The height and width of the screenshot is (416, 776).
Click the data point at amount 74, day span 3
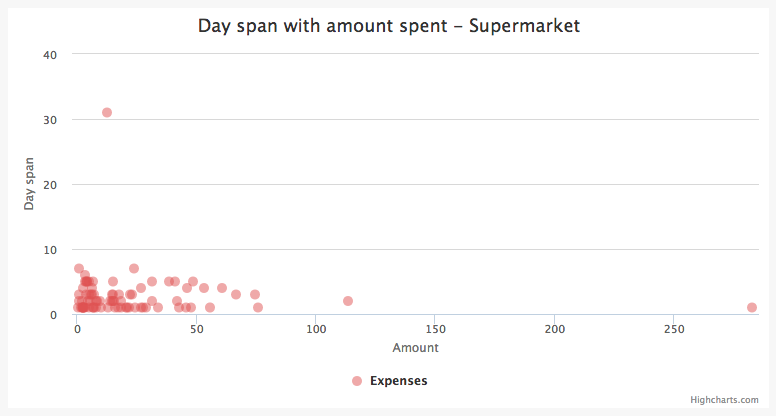click(x=255, y=294)
